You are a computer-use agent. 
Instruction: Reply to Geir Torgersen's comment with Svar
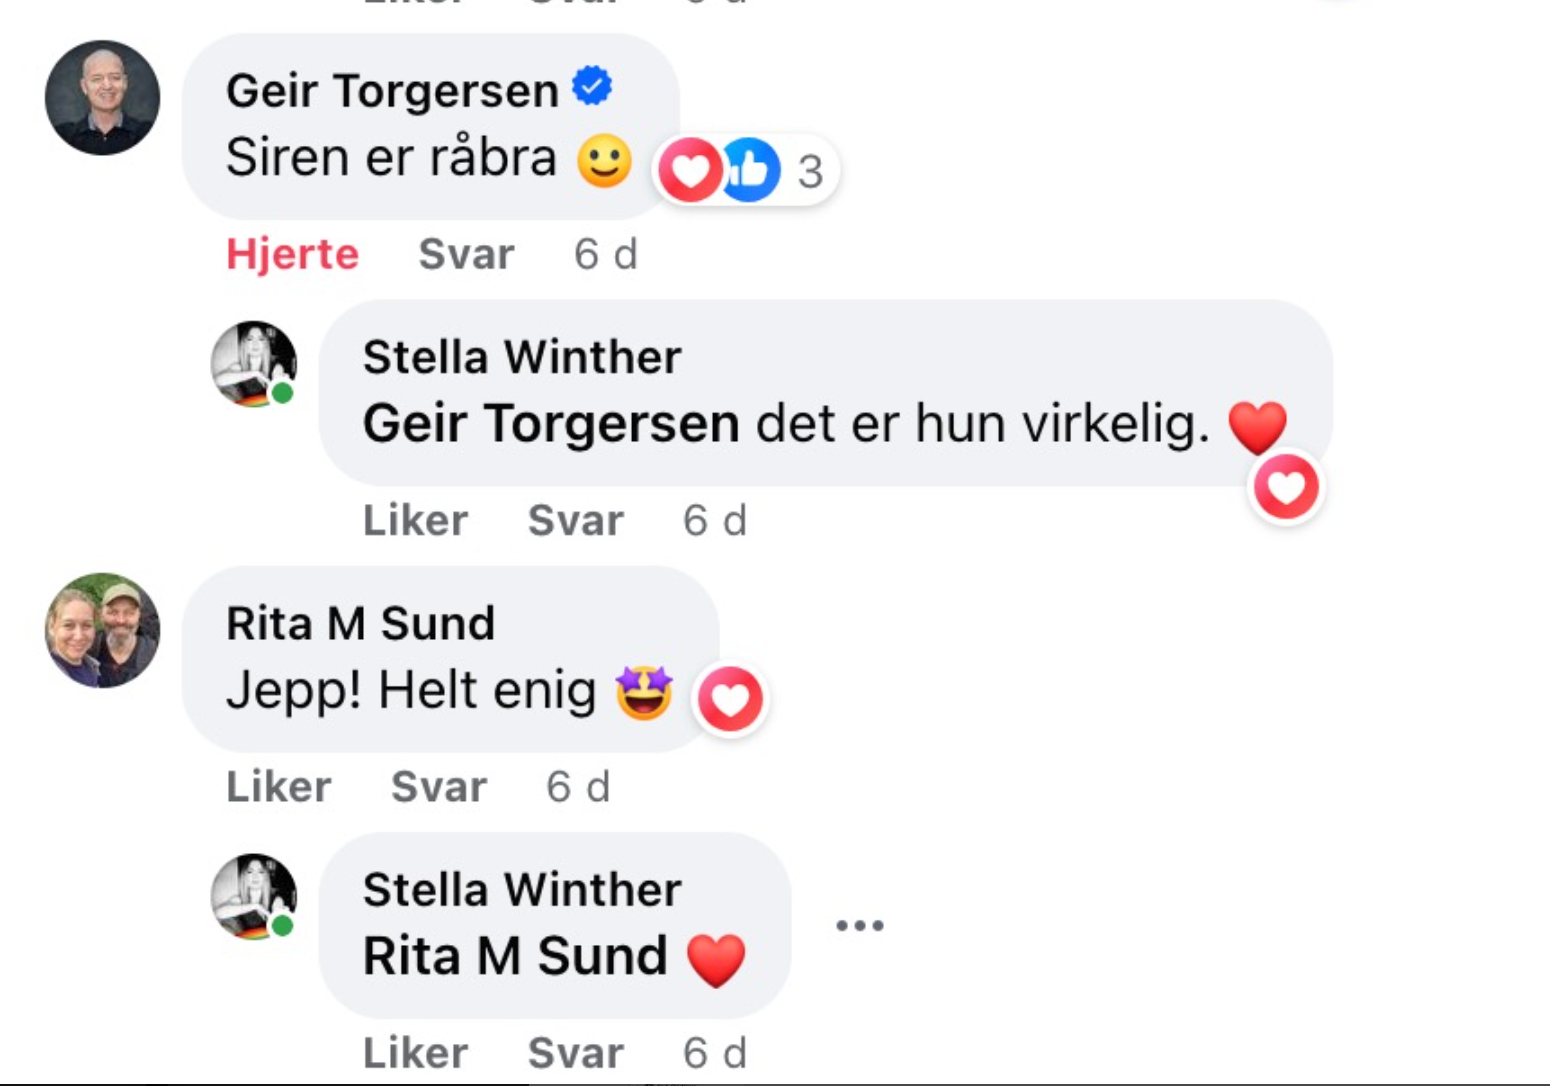point(466,254)
